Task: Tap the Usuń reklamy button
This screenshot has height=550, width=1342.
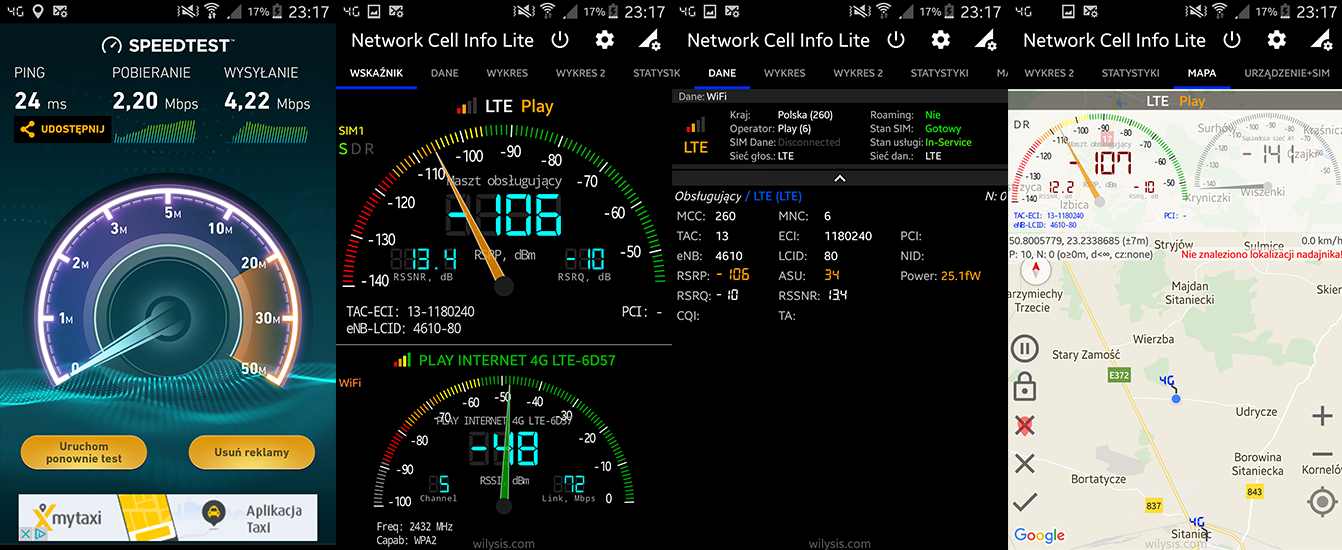Action: [x=252, y=452]
